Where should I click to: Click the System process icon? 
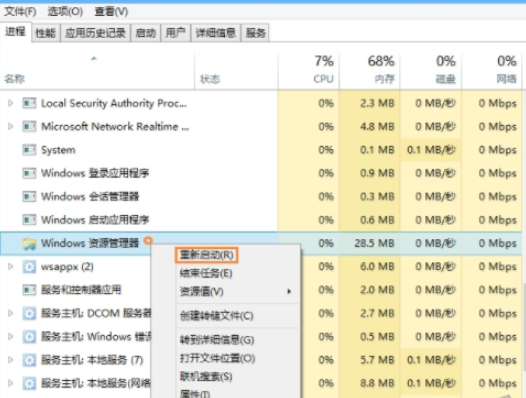pyautogui.click(x=29, y=150)
